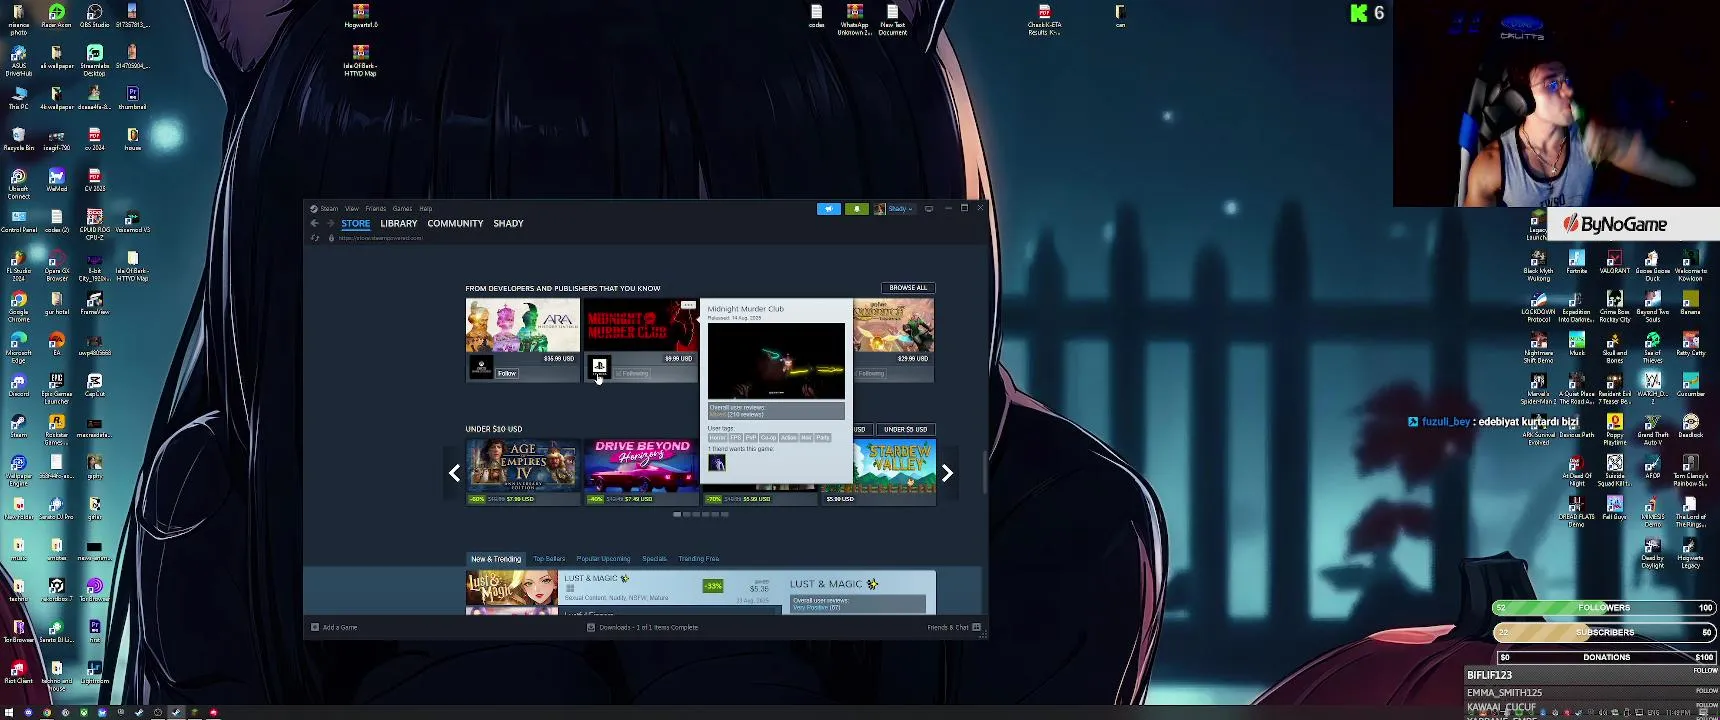Go to the LIBRARY section
Screen dimensions: 1720x720
(399, 224)
